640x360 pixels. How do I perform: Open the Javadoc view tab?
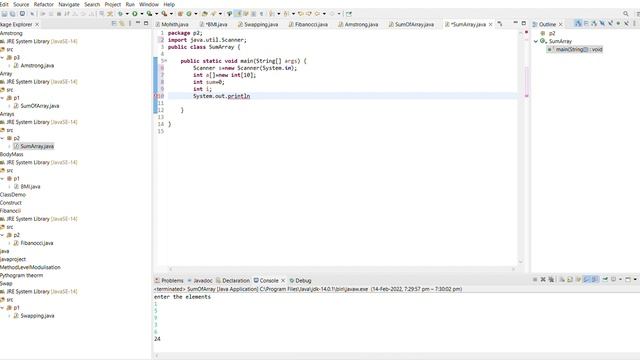point(200,280)
